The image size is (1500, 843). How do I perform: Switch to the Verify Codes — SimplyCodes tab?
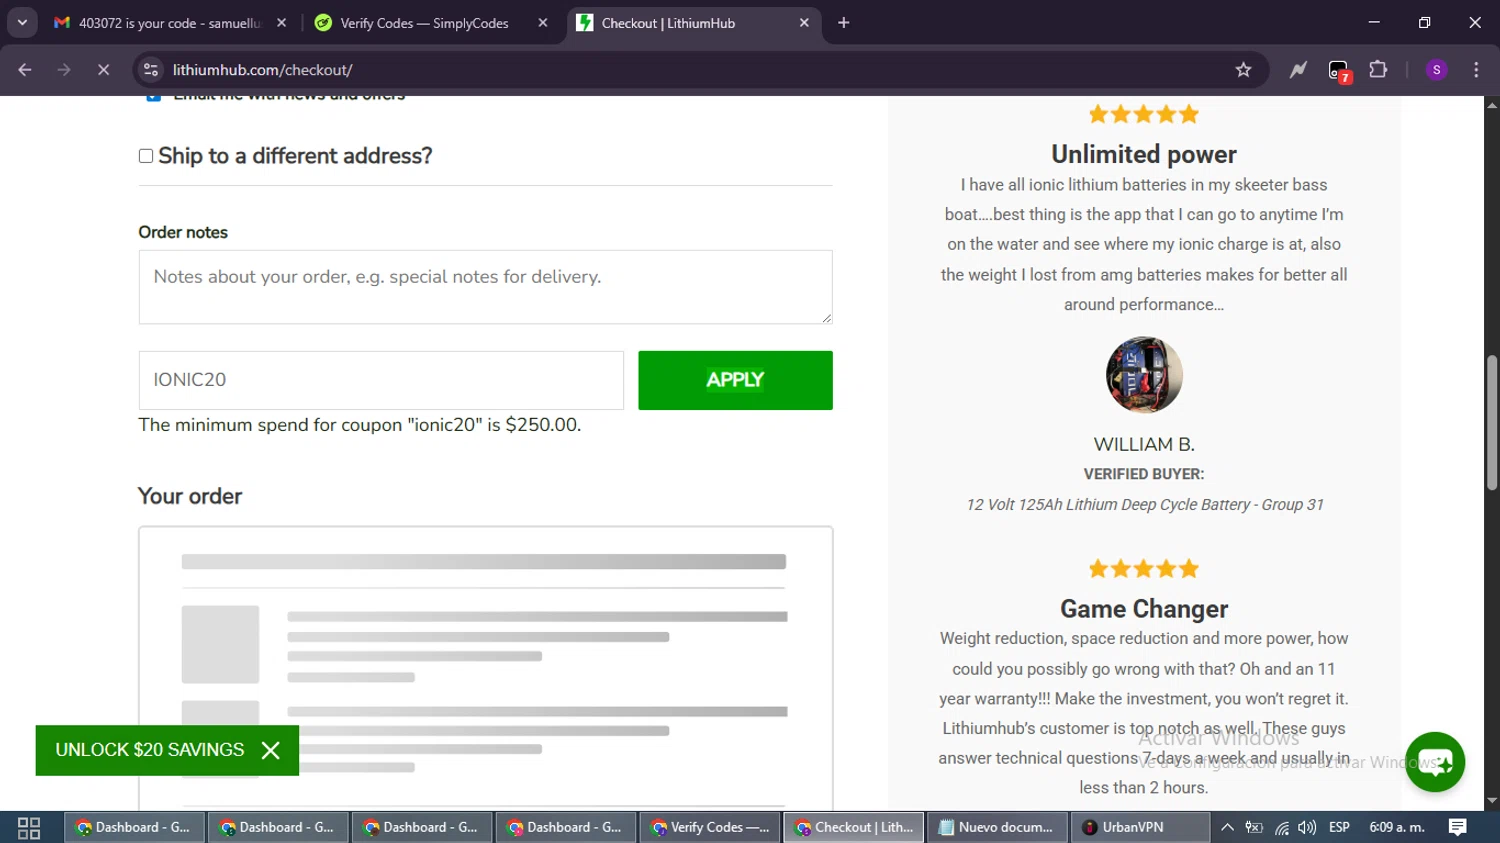coord(424,23)
